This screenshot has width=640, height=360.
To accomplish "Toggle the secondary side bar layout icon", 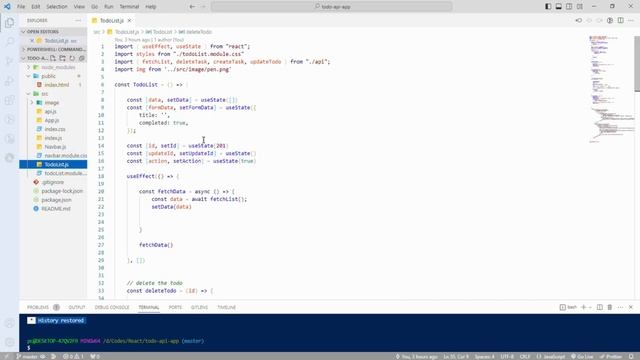I will pyautogui.click(x=569, y=7).
